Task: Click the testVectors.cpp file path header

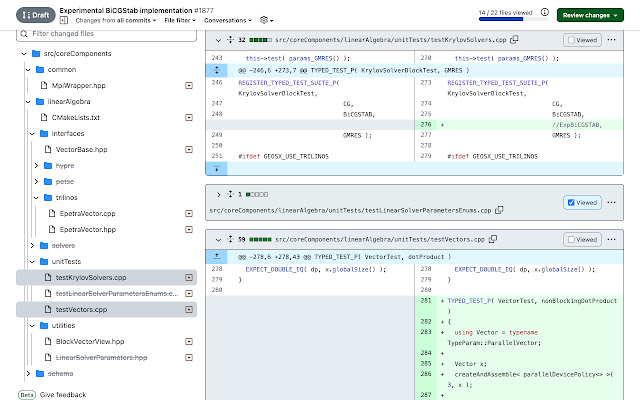Action: point(380,239)
